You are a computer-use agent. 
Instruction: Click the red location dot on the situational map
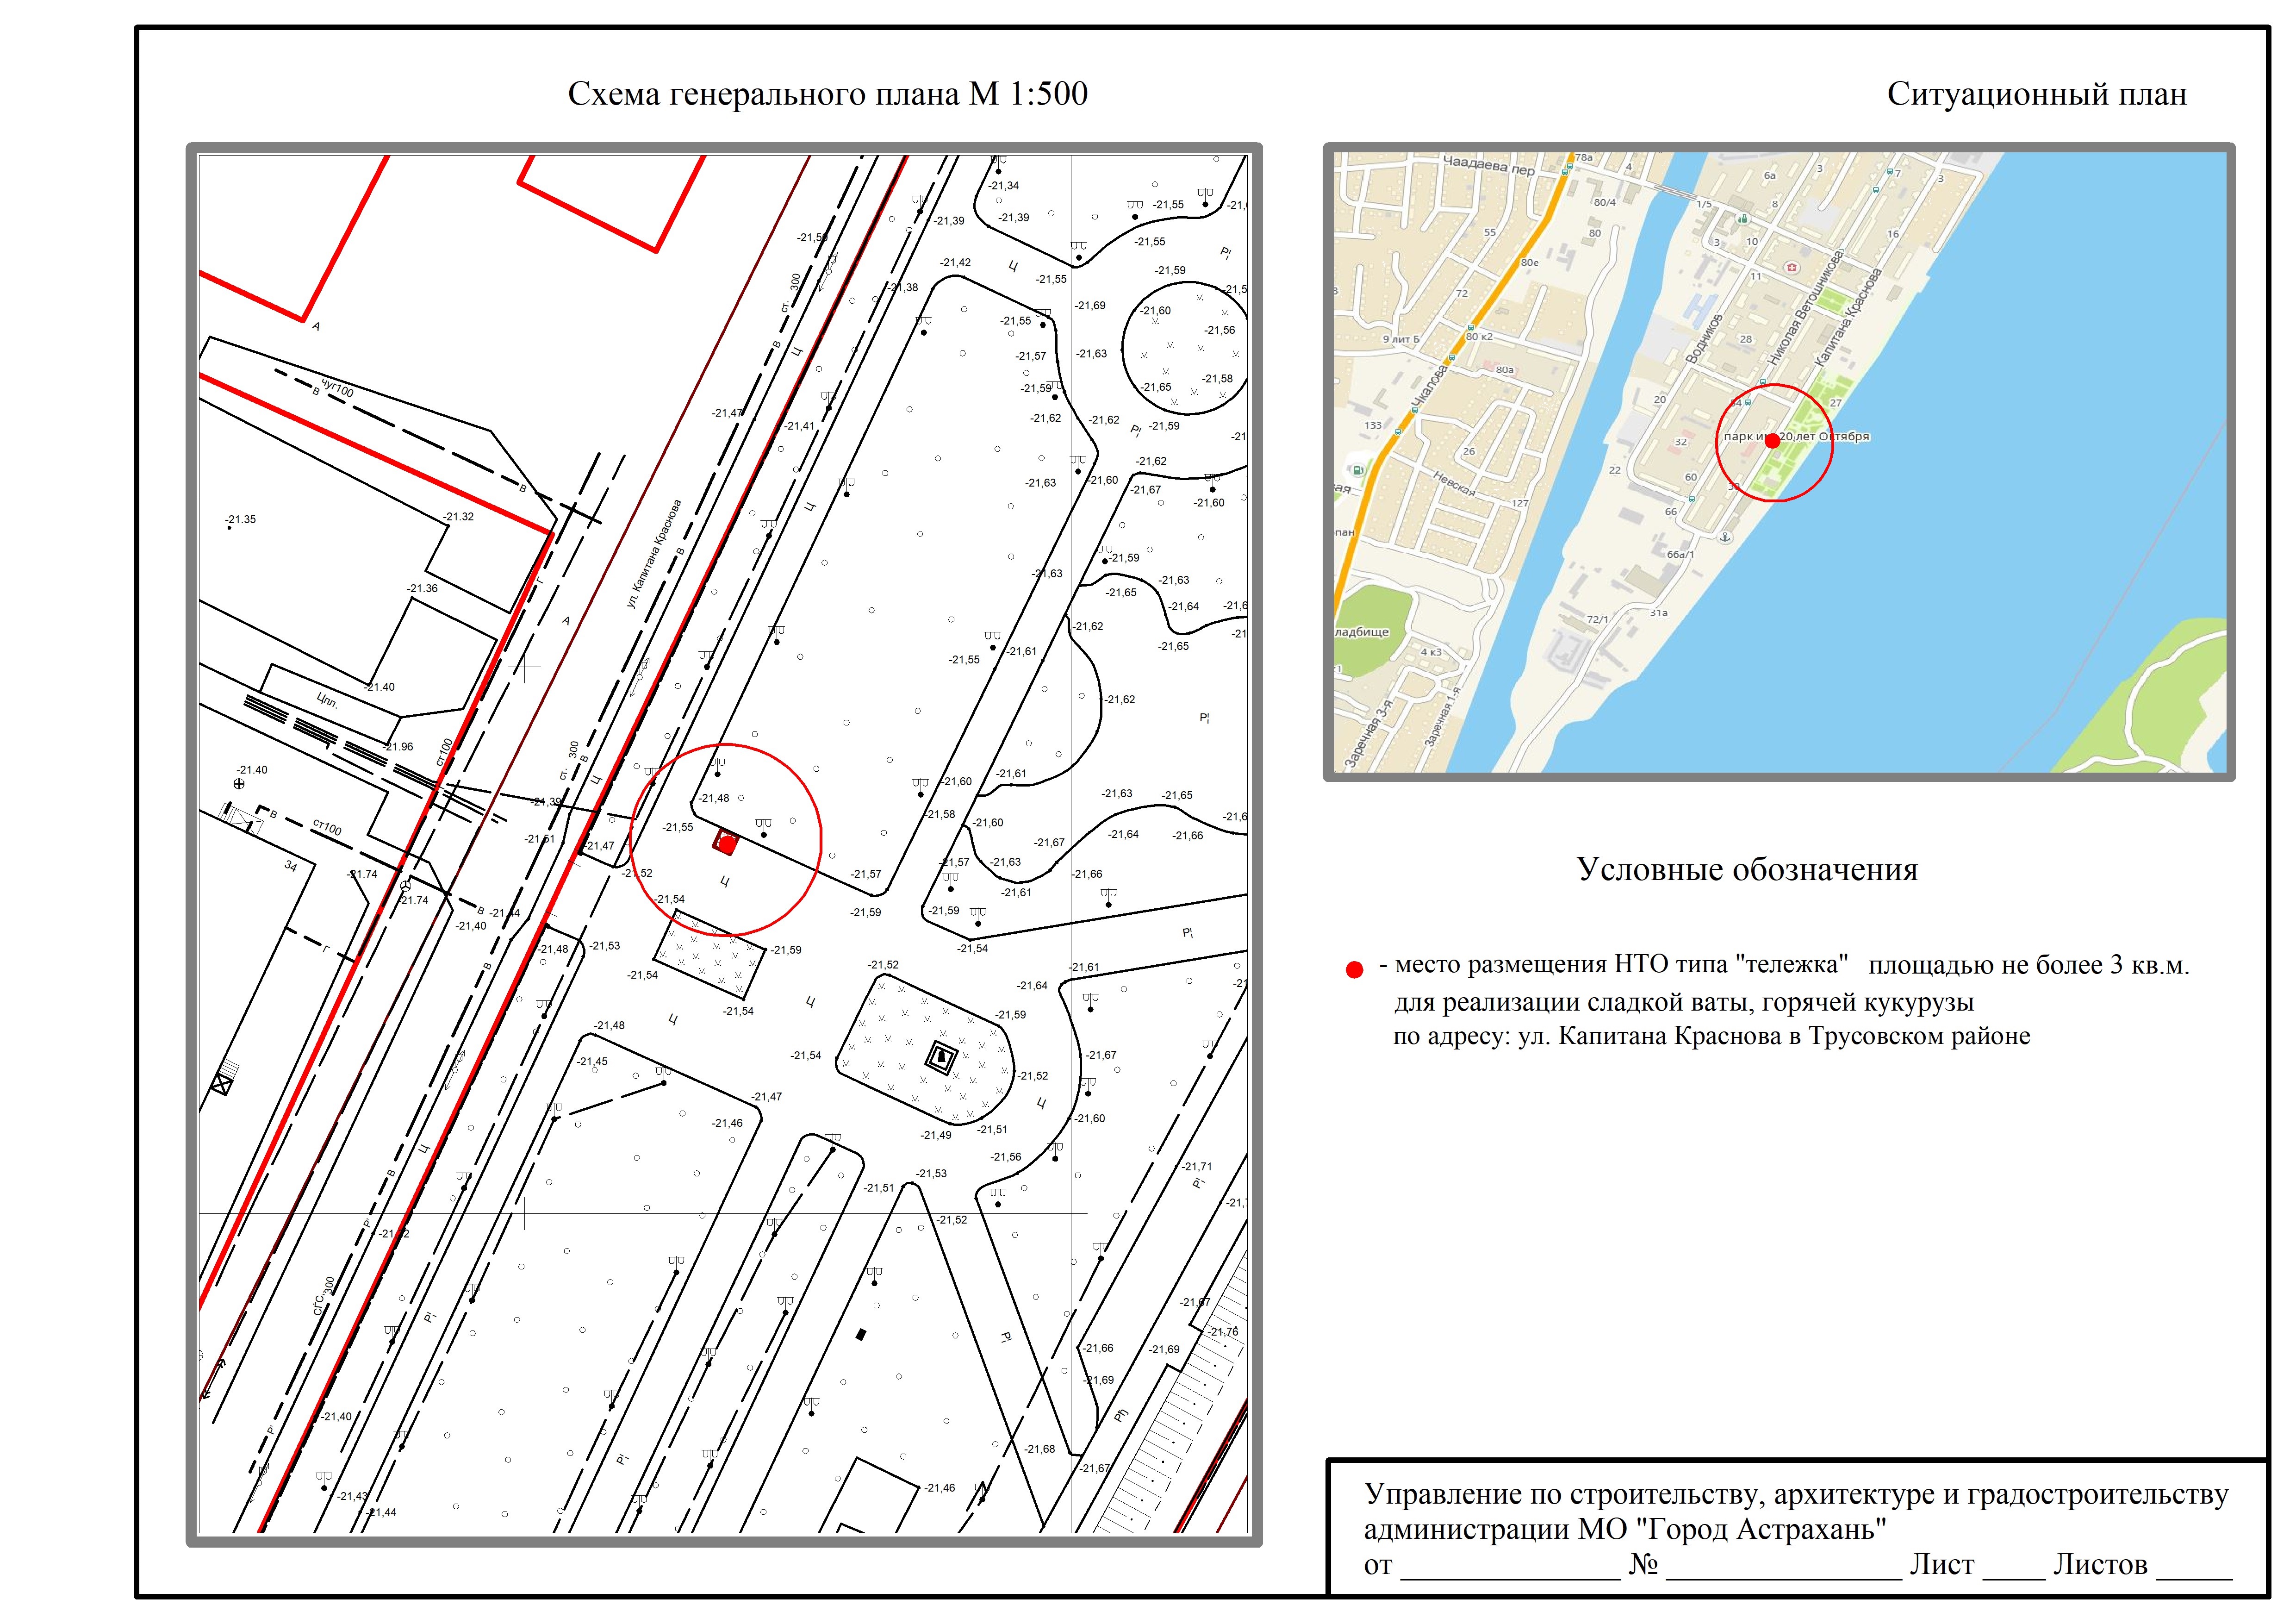[x=1772, y=441]
